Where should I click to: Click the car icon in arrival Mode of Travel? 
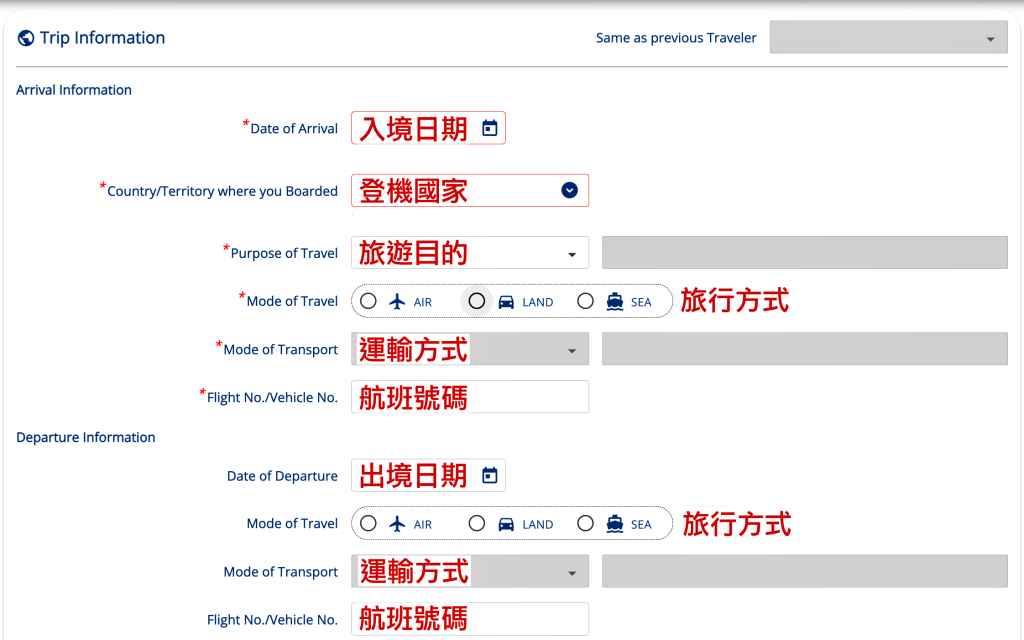point(506,302)
